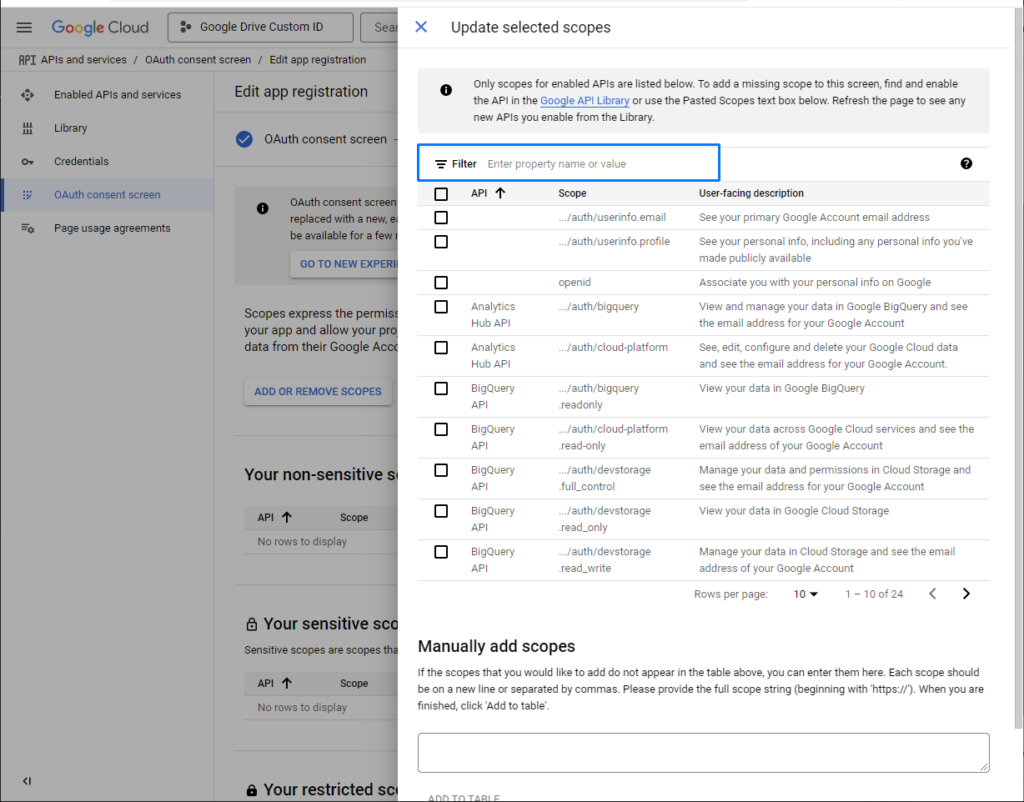
Task: Open the hamburger navigation menu
Action: pos(25,28)
